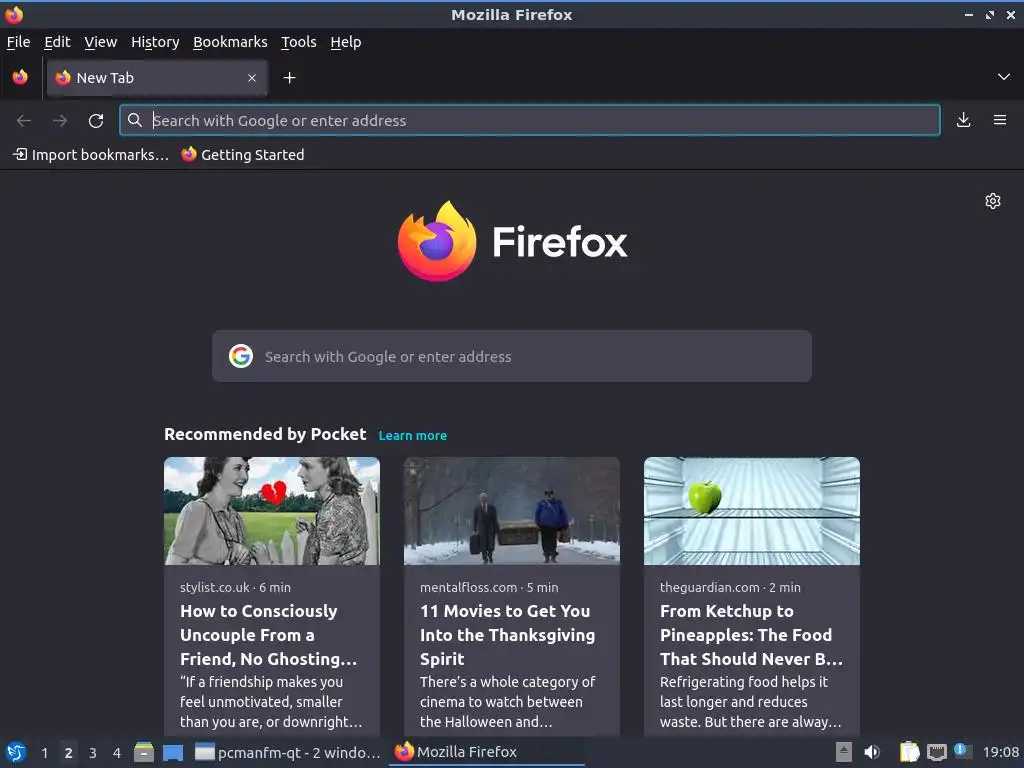Viewport: 1024px width, 768px height.
Task: Reload the current page
Action: (x=96, y=121)
